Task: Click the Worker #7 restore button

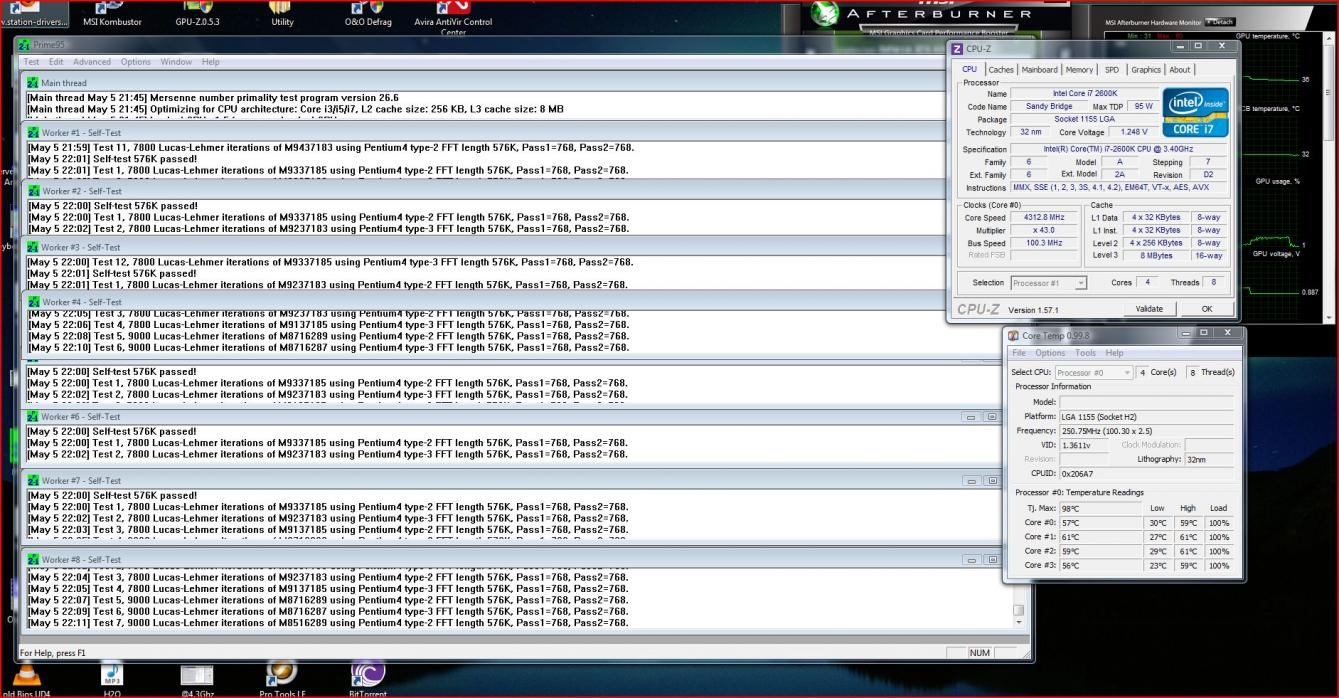Action: [x=991, y=480]
